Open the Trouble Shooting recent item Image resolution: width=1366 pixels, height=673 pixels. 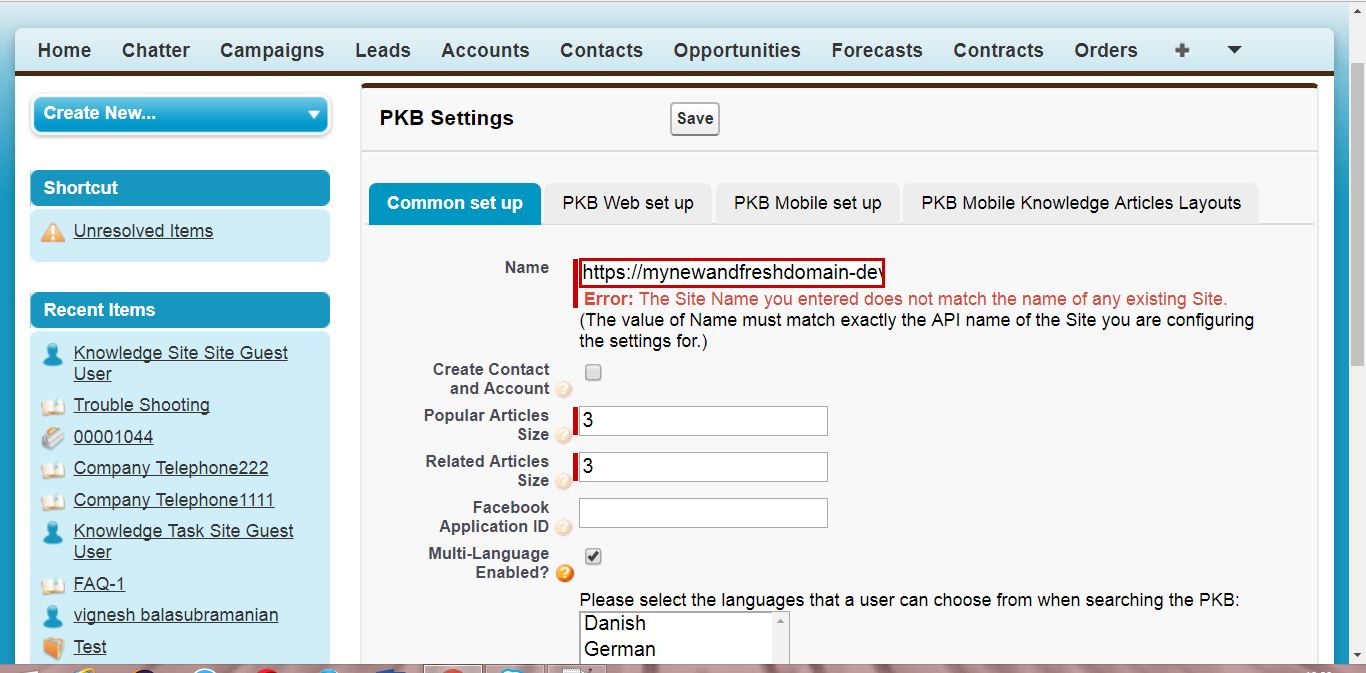[141, 405]
